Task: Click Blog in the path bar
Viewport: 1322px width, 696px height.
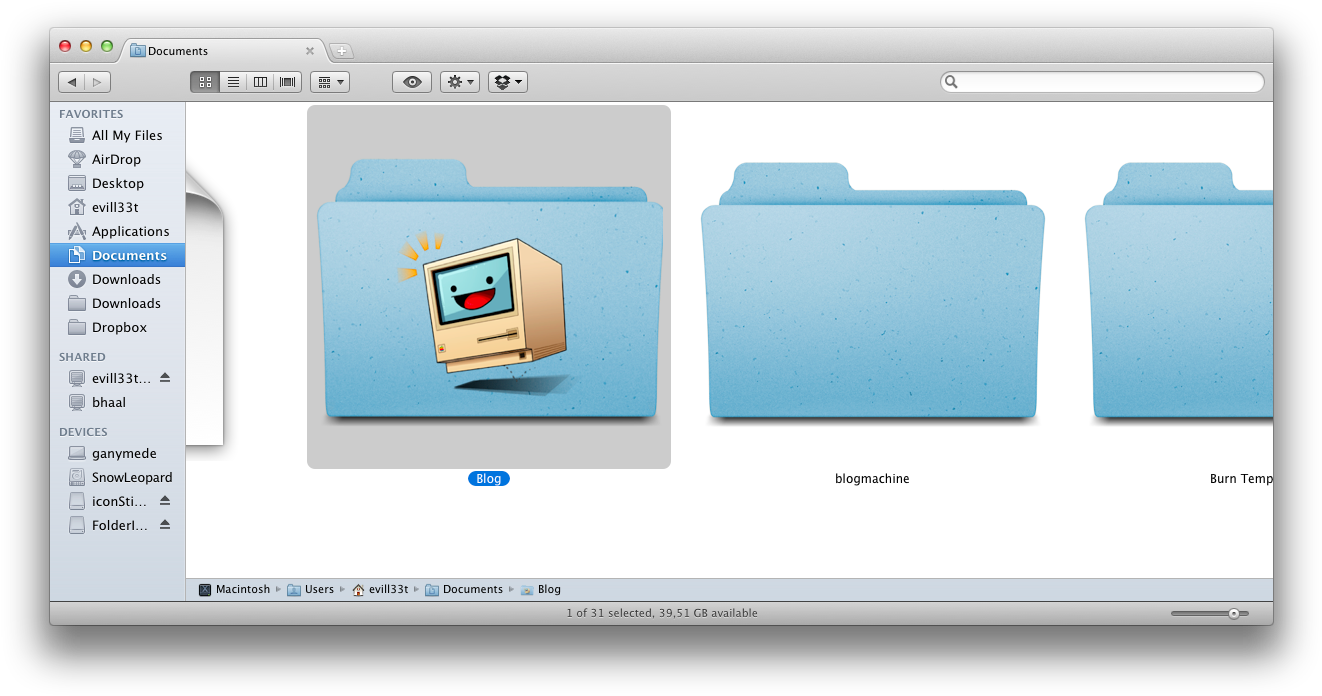Action: [541, 590]
